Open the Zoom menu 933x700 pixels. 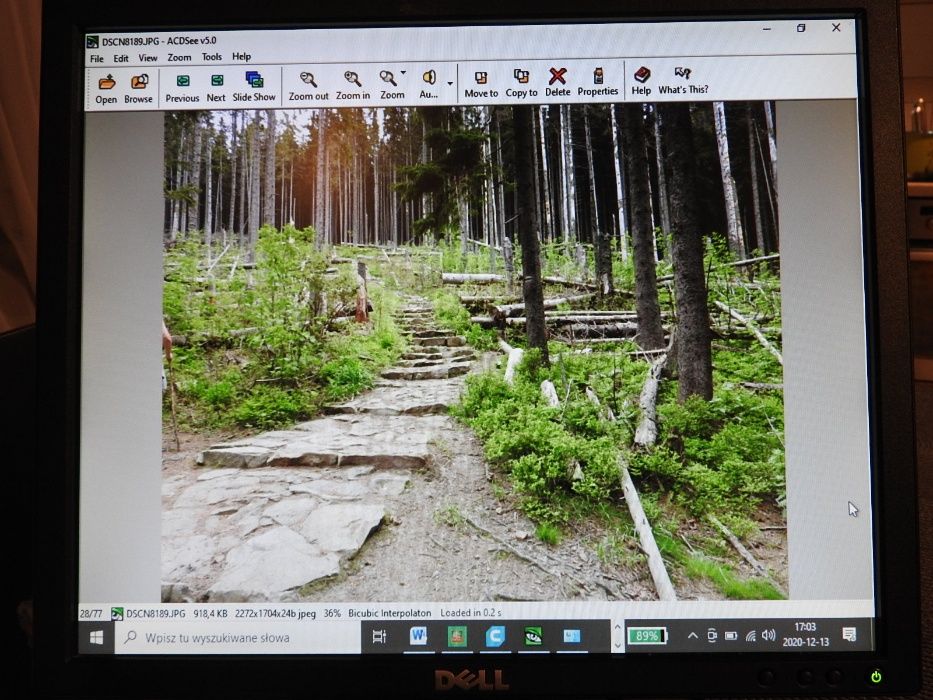tap(179, 57)
